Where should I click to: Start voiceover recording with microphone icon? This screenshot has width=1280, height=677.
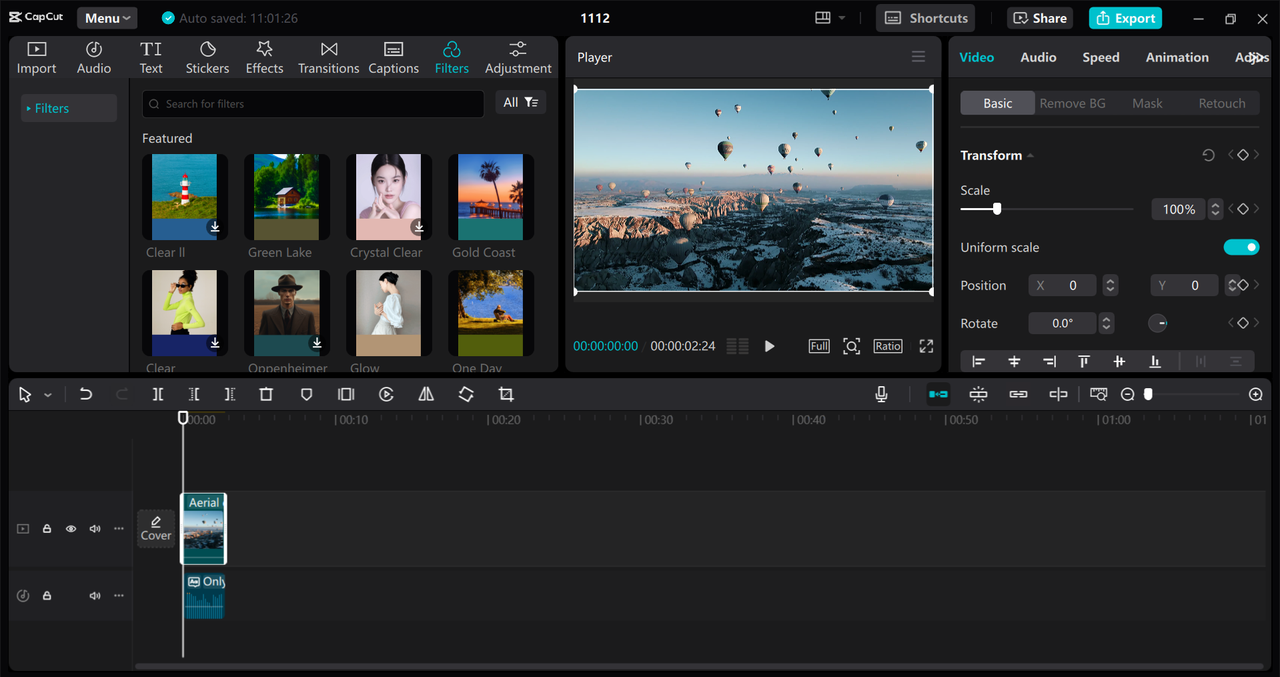click(881, 395)
